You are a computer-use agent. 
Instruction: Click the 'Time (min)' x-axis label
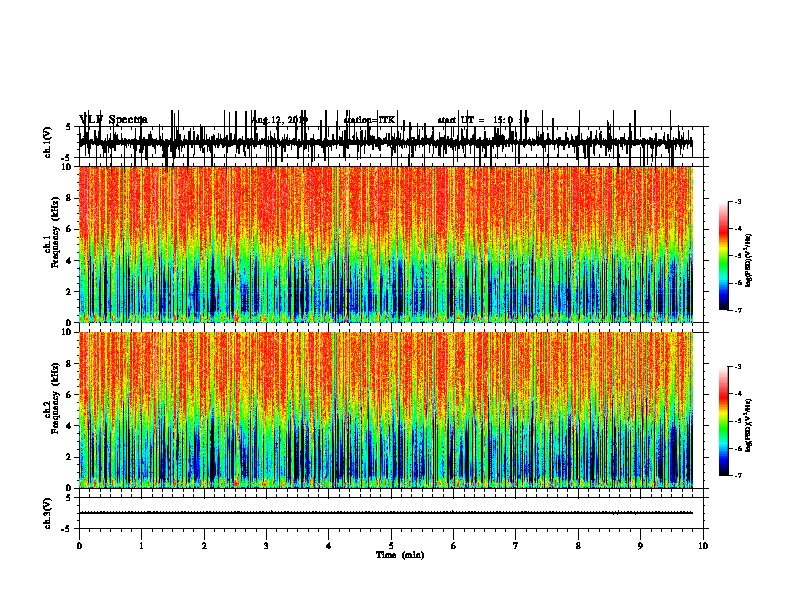tap(400, 555)
